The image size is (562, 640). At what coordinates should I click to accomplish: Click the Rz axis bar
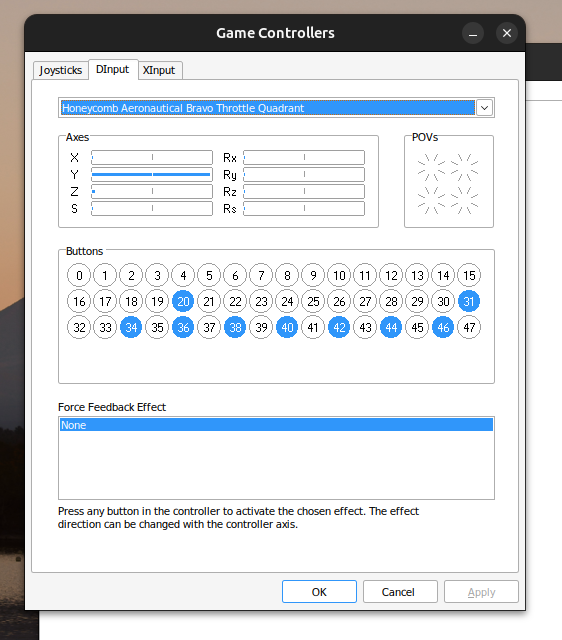(x=304, y=191)
